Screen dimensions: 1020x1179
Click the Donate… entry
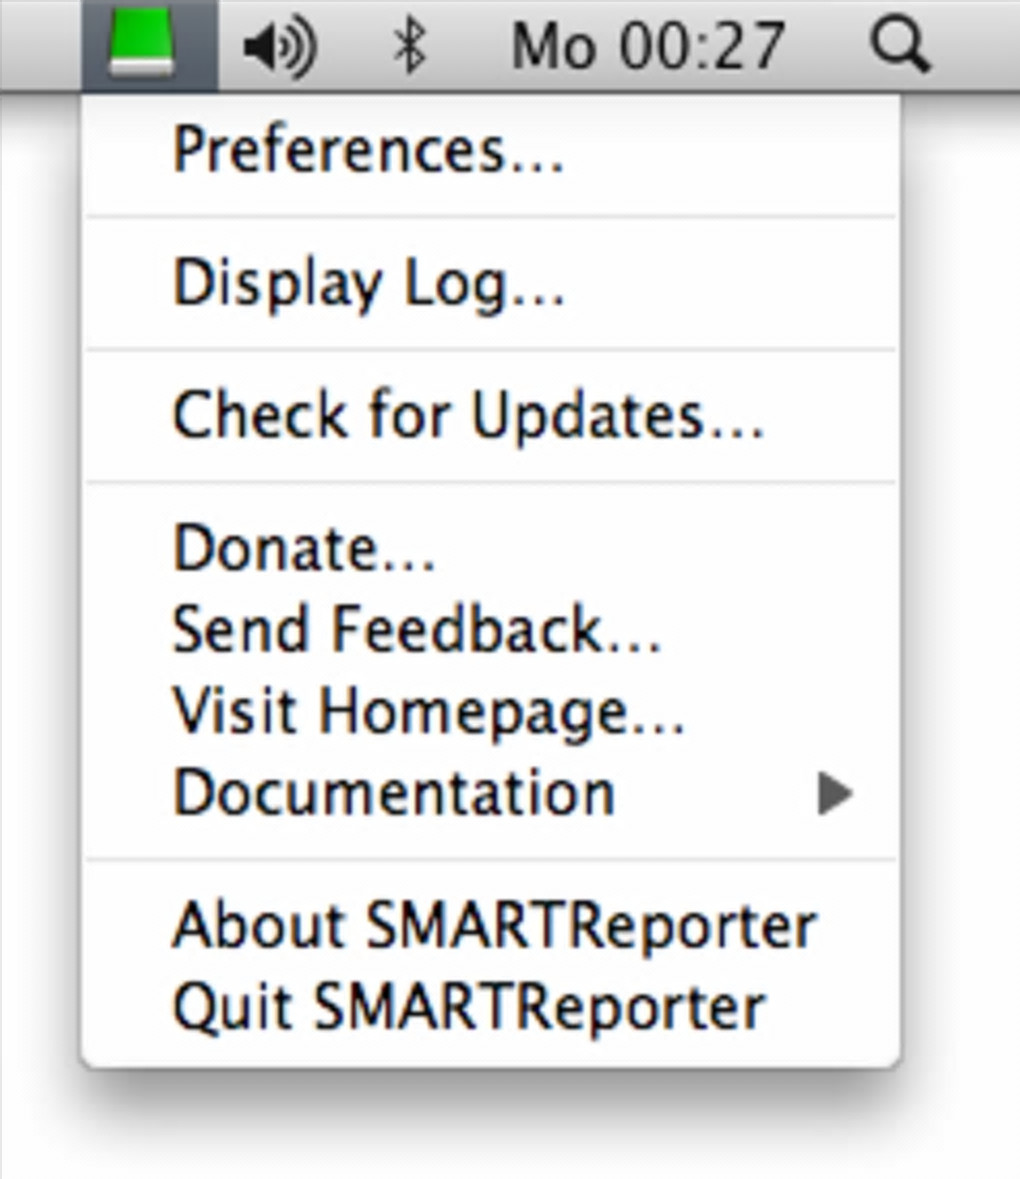(304, 548)
